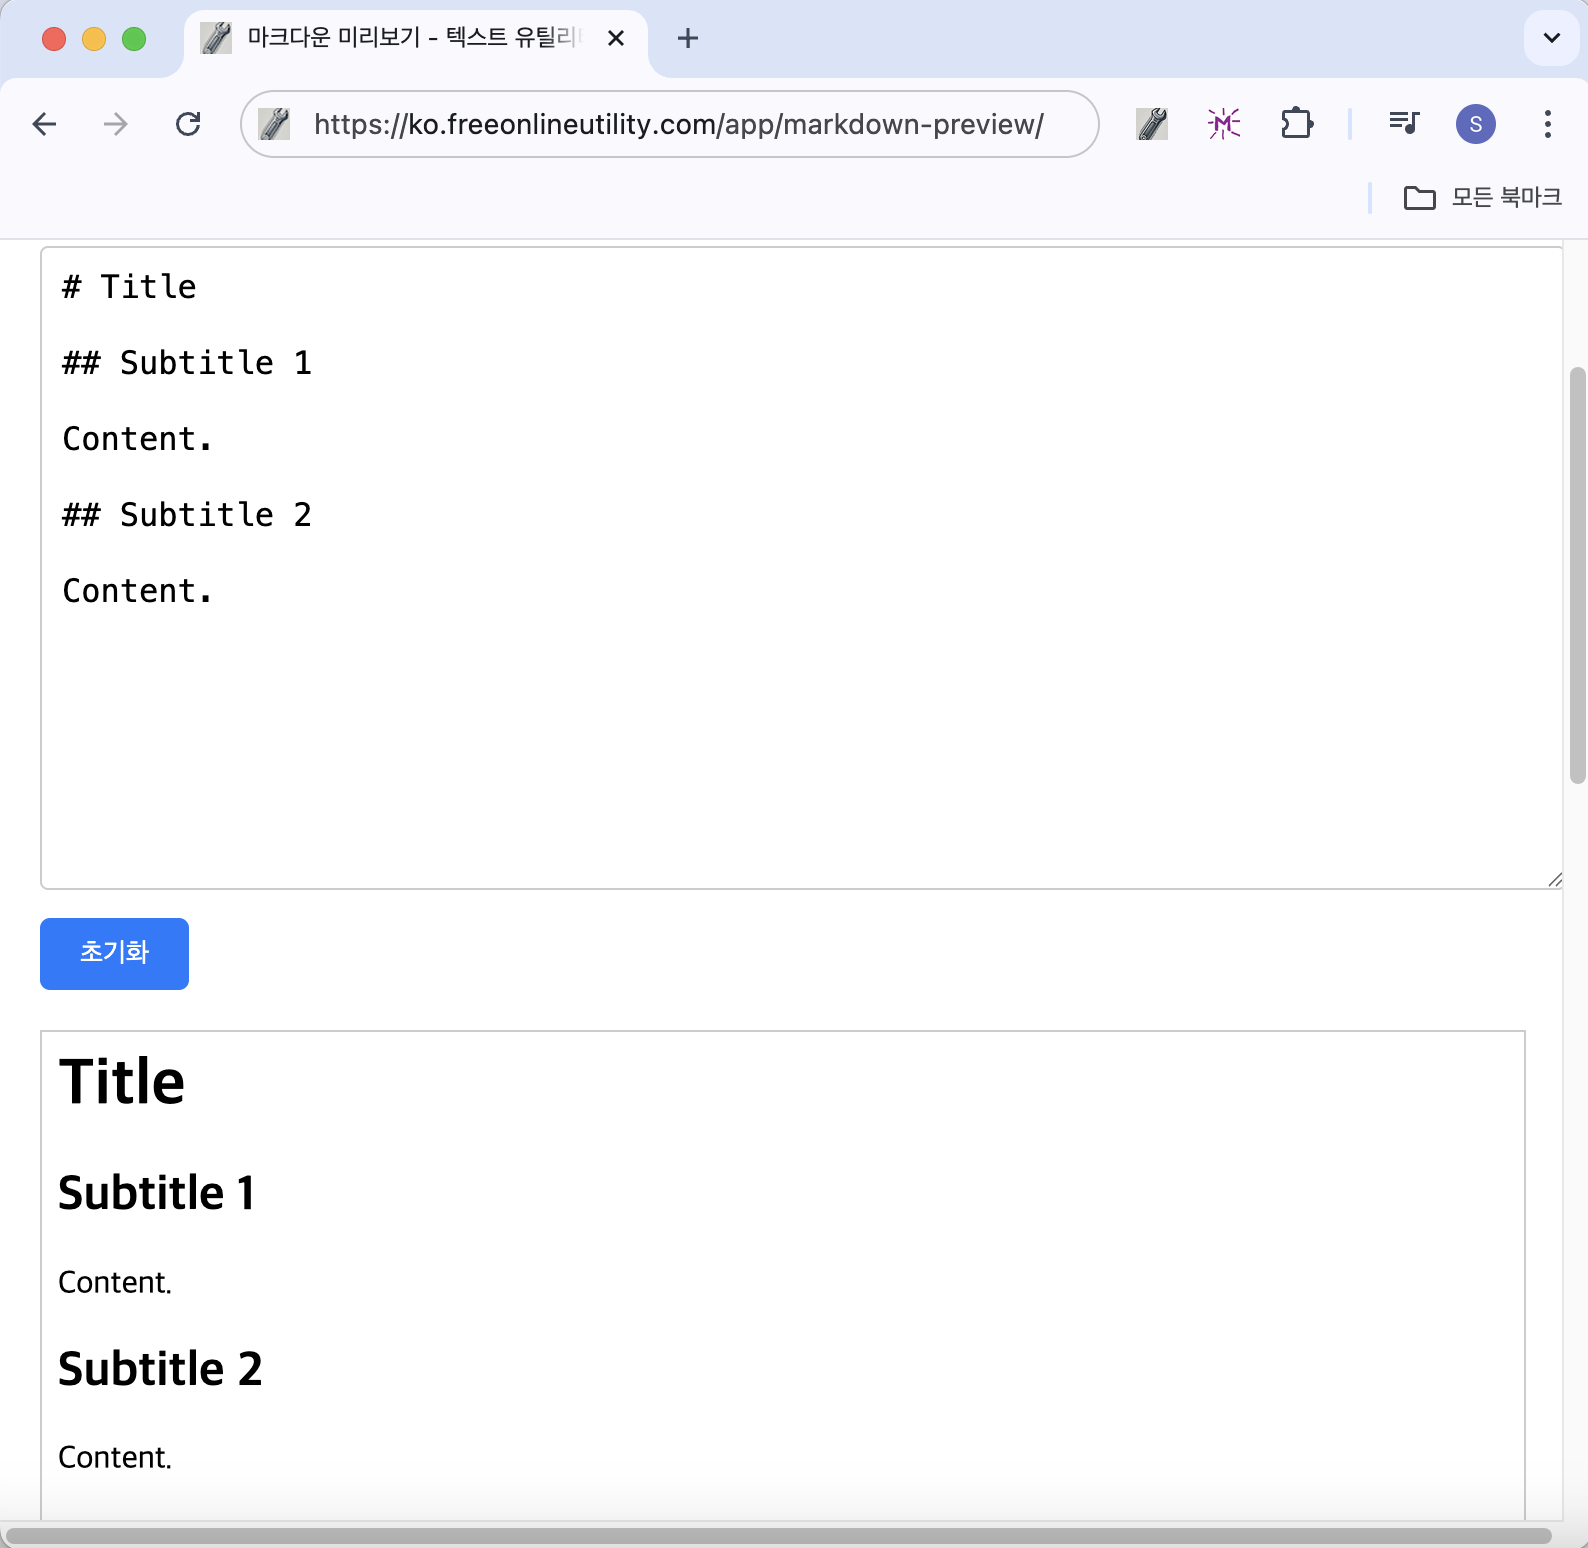The width and height of the screenshot is (1588, 1548).
Task: Click the horizontal scrollbar at page bottom
Action: [778, 1536]
